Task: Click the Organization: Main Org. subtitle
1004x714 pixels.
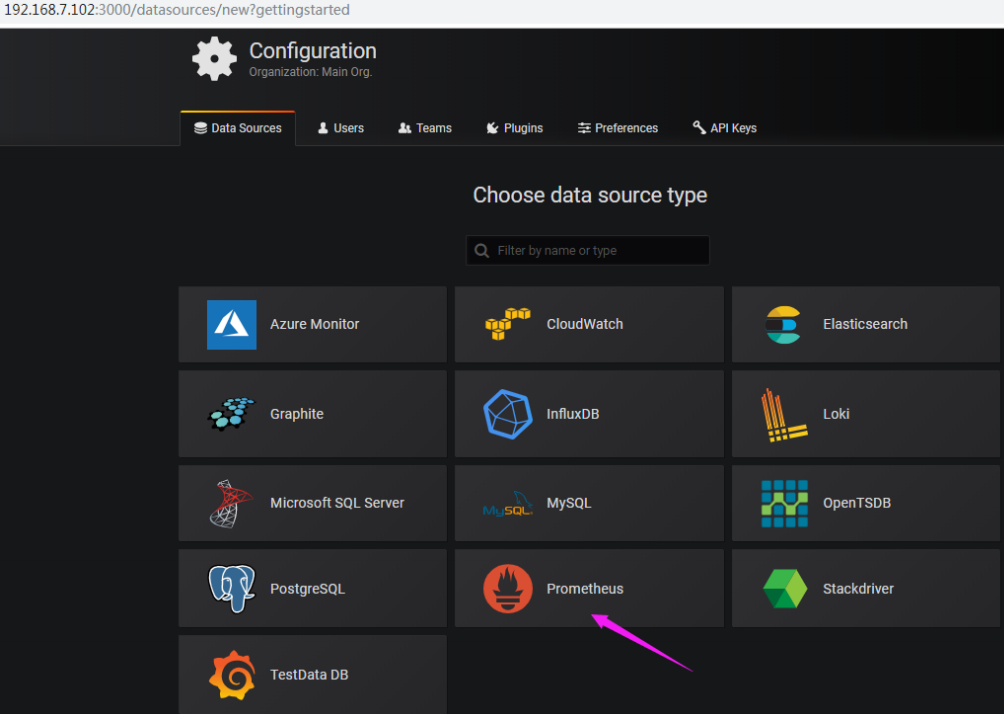Action: pyautogui.click(x=311, y=72)
